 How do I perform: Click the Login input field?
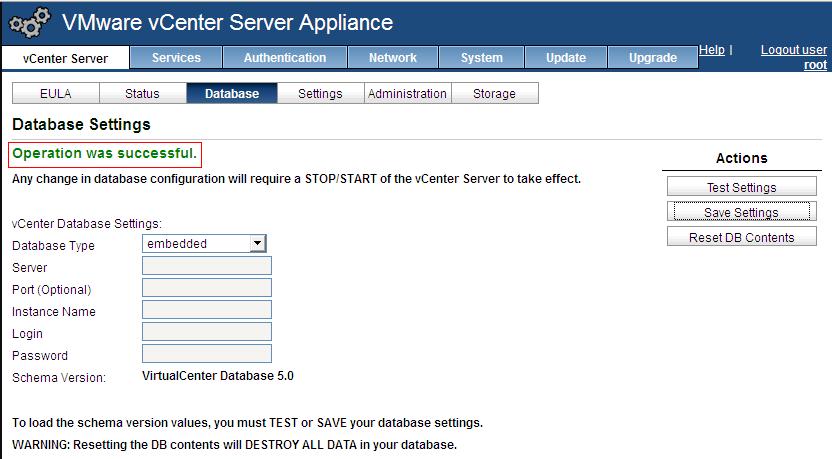coord(207,332)
